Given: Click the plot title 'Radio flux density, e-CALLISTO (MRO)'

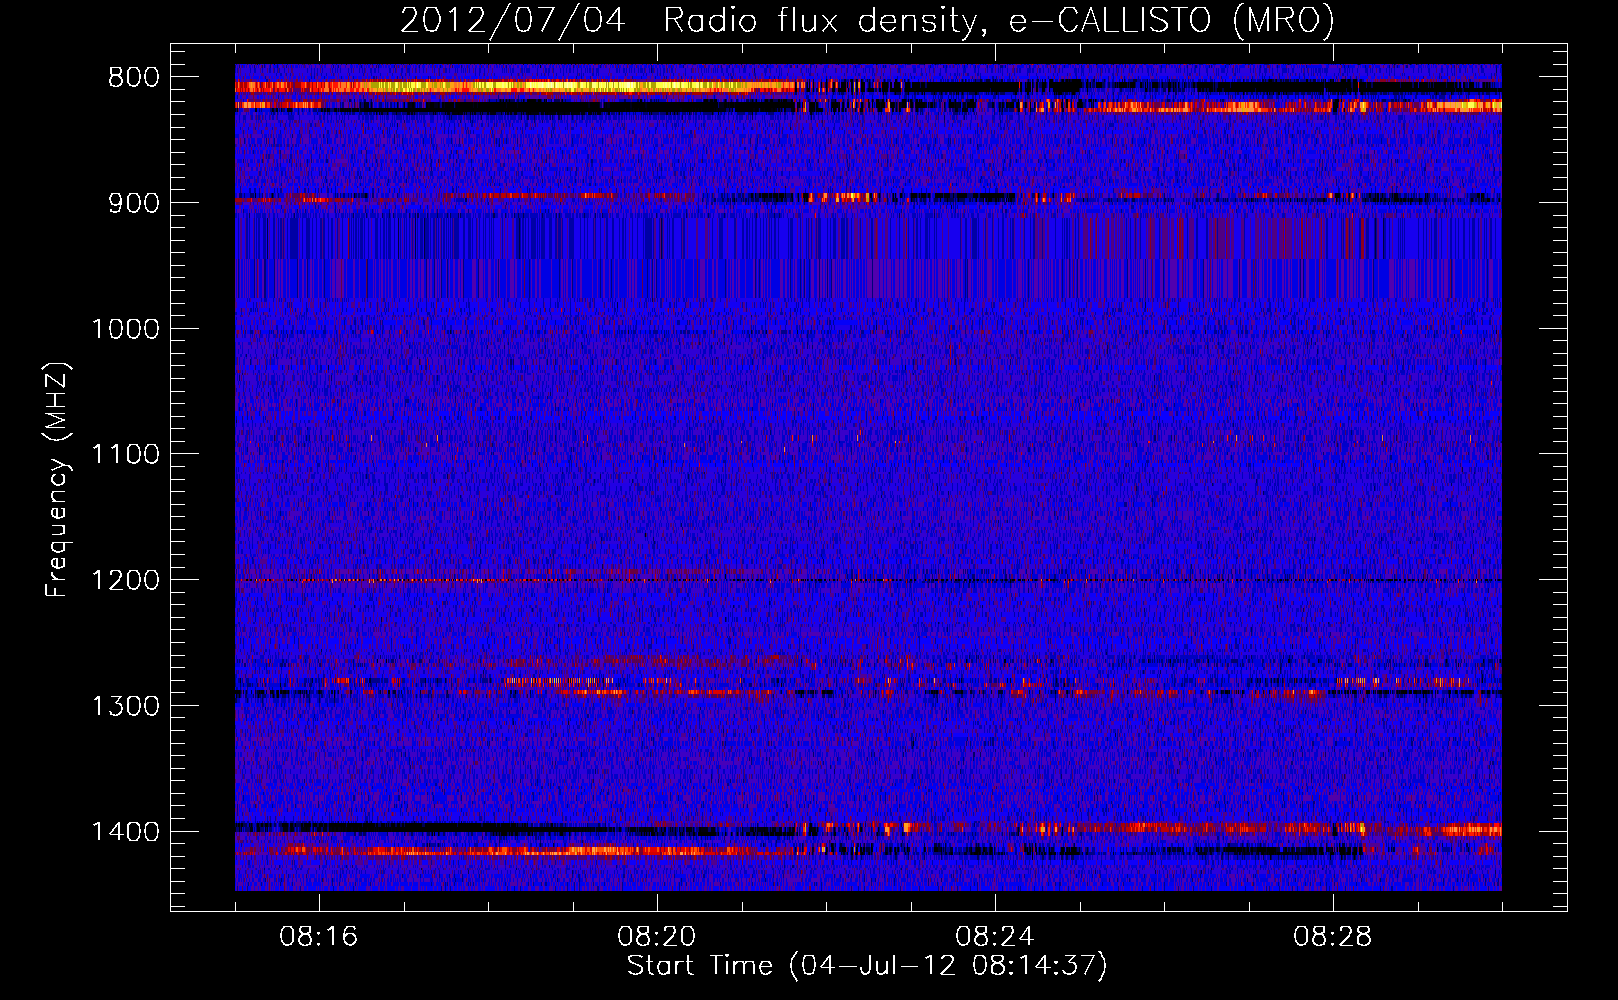Looking at the screenshot, I should coord(999,20).
